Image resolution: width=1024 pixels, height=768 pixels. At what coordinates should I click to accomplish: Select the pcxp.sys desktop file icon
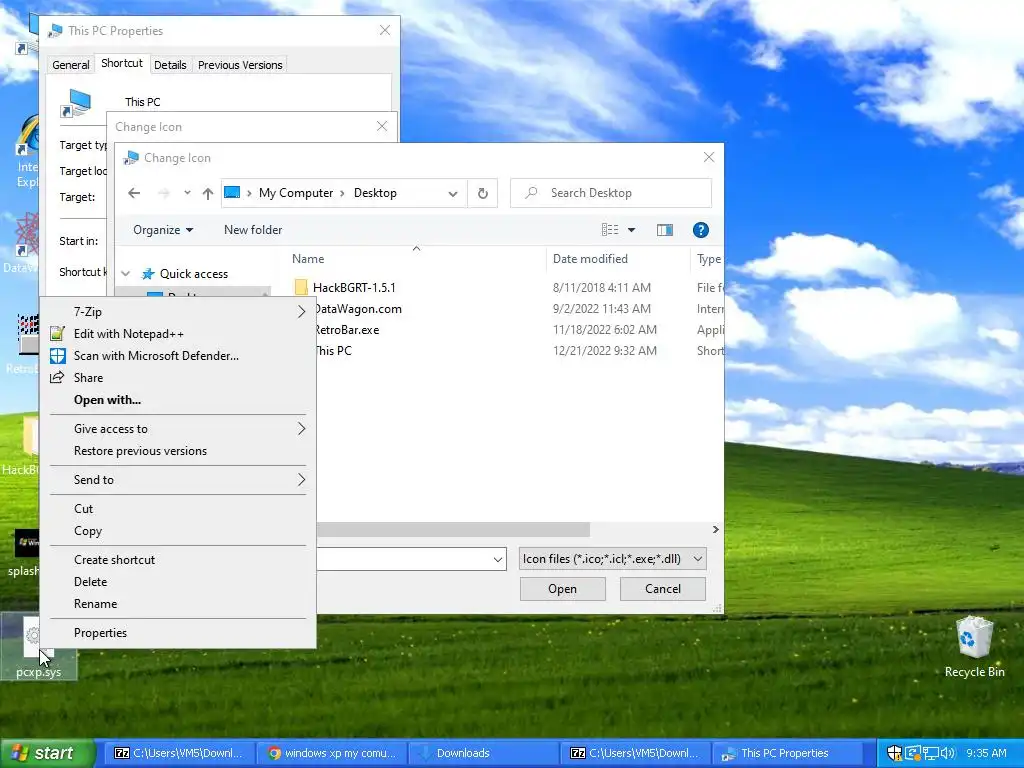tap(39, 647)
